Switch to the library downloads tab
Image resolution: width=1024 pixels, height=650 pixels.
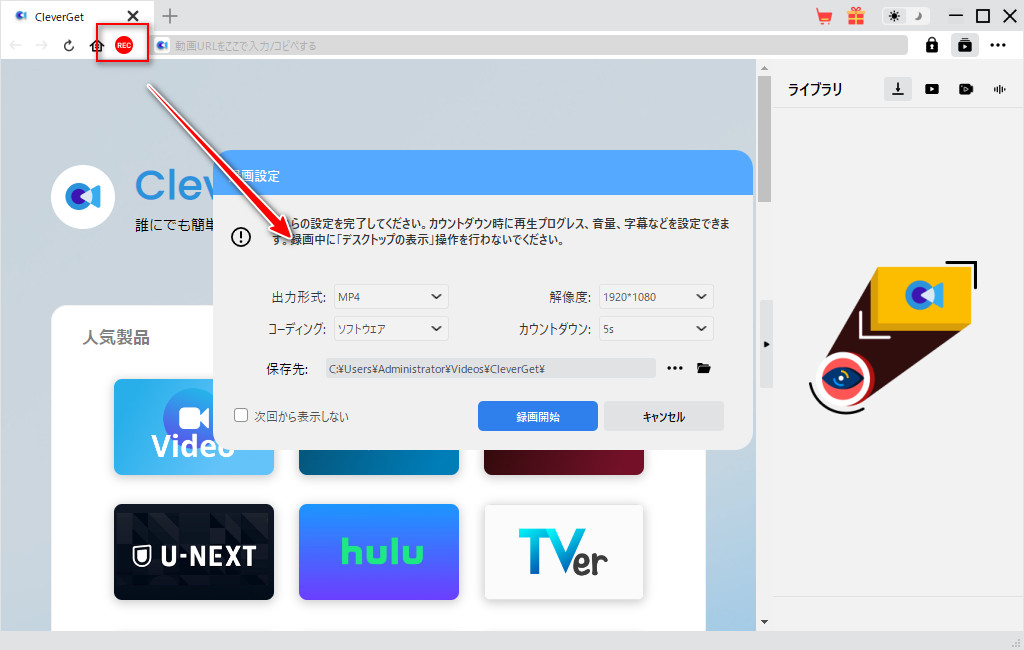point(898,89)
